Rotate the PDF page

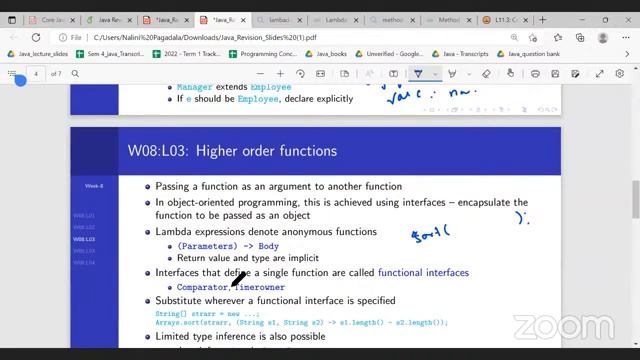click(300, 74)
